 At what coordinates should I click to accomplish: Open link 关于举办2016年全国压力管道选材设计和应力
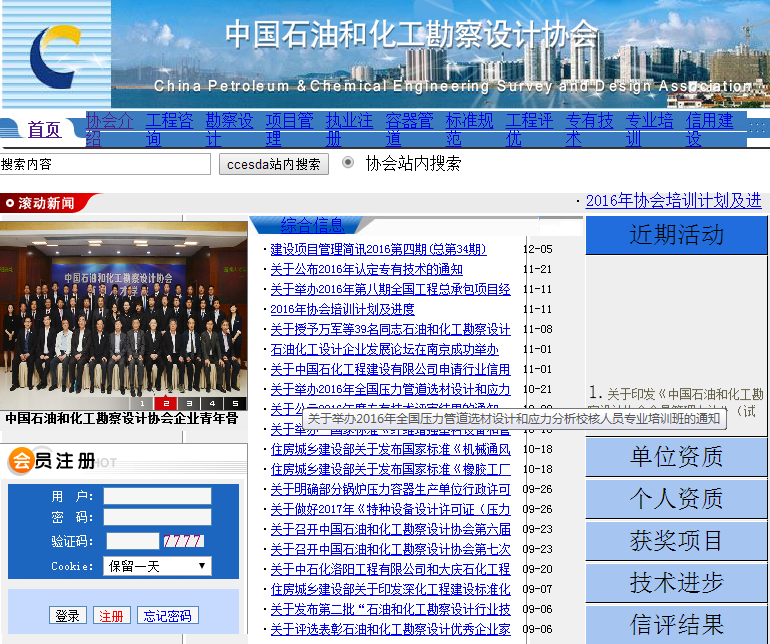click(390, 390)
